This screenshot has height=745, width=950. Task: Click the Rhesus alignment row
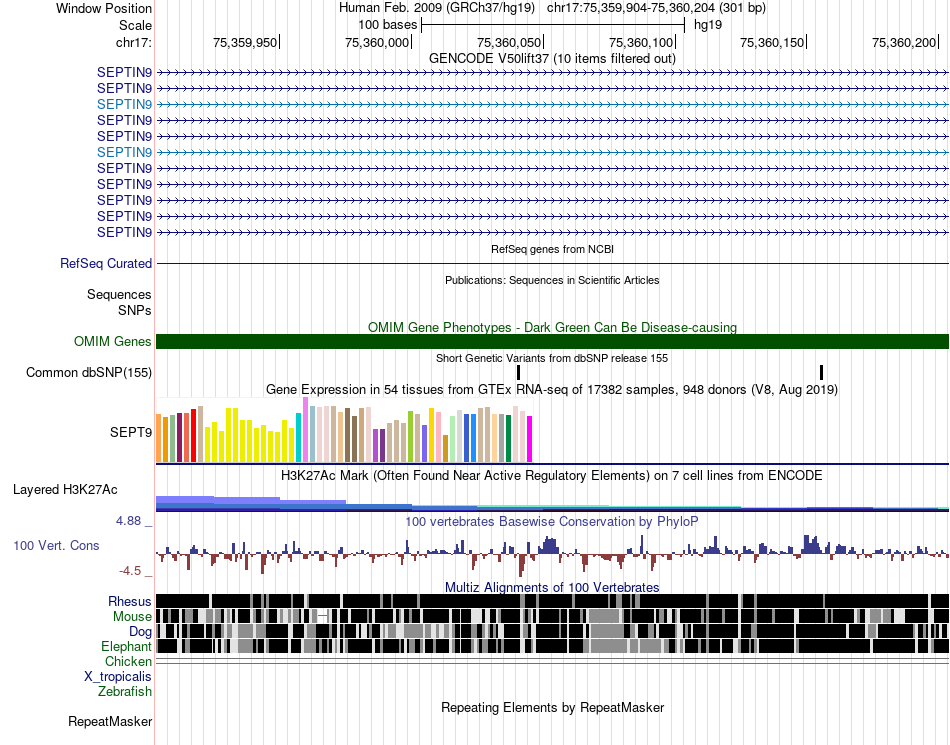(x=553, y=601)
